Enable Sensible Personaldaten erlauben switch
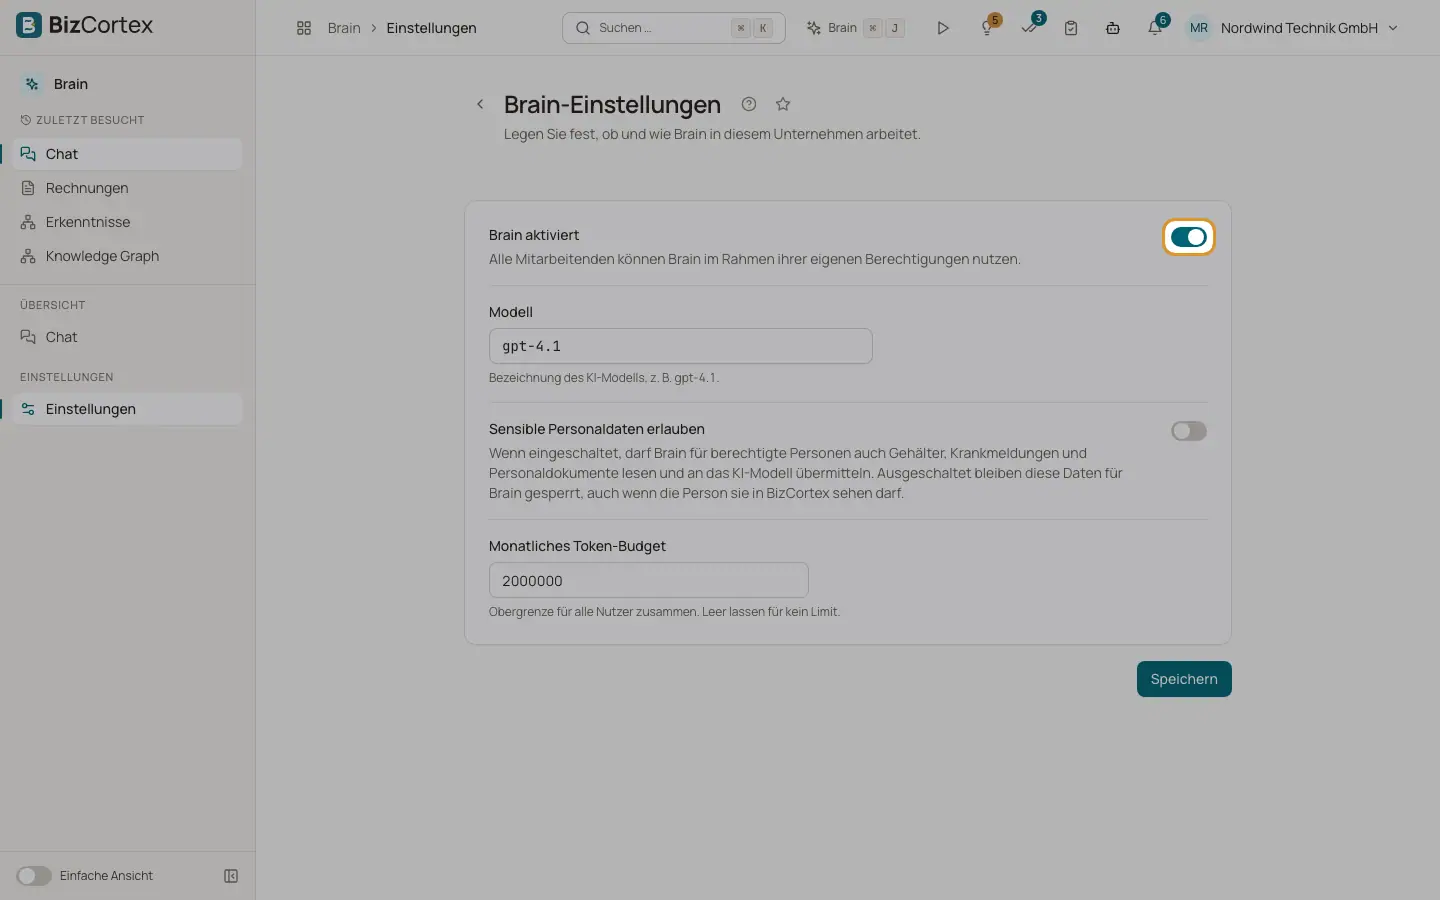 (x=1189, y=431)
